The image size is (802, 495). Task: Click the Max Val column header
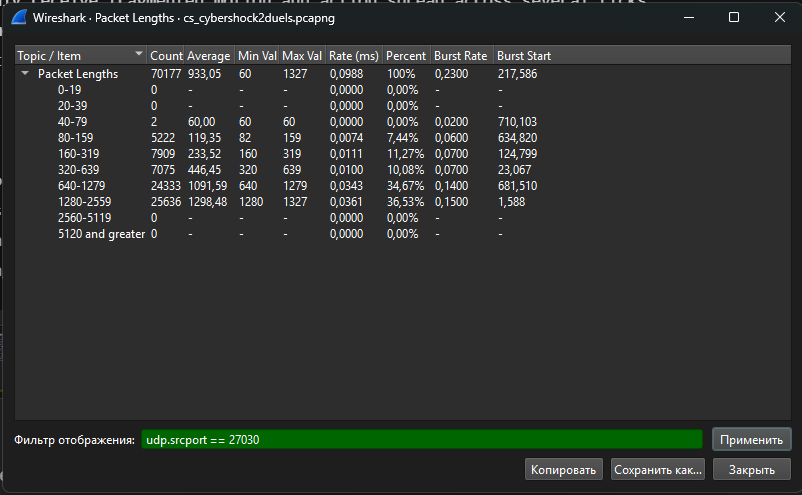[303, 56]
